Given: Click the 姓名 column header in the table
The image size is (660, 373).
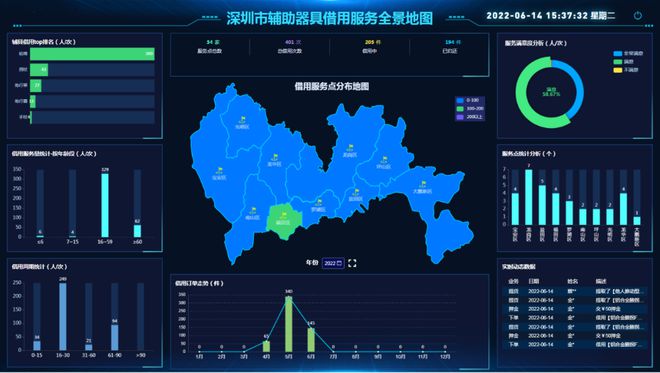Looking at the screenshot, I should (x=572, y=281).
